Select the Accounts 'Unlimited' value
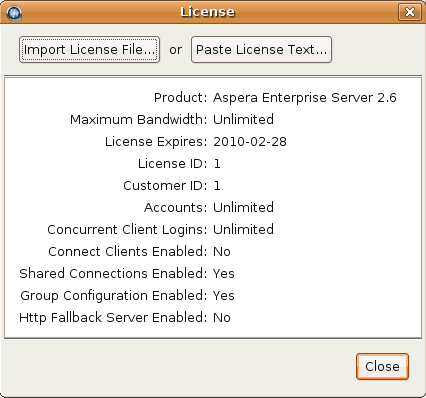The image size is (426, 398). [x=243, y=208]
